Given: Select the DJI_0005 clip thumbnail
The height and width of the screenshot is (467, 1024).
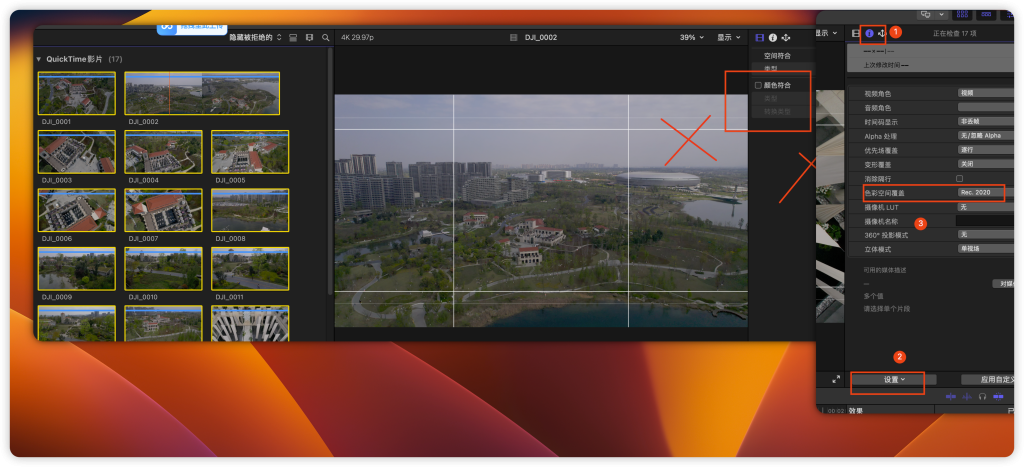Looking at the screenshot, I should pos(250,152).
